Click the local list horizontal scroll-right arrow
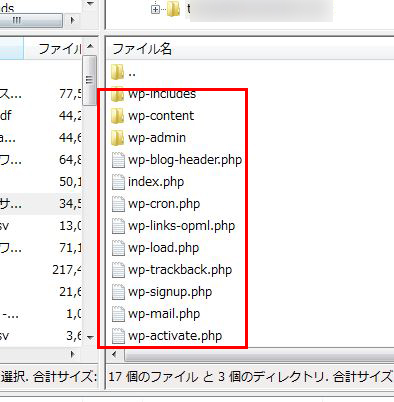 pyautogui.click(x=73, y=355)
